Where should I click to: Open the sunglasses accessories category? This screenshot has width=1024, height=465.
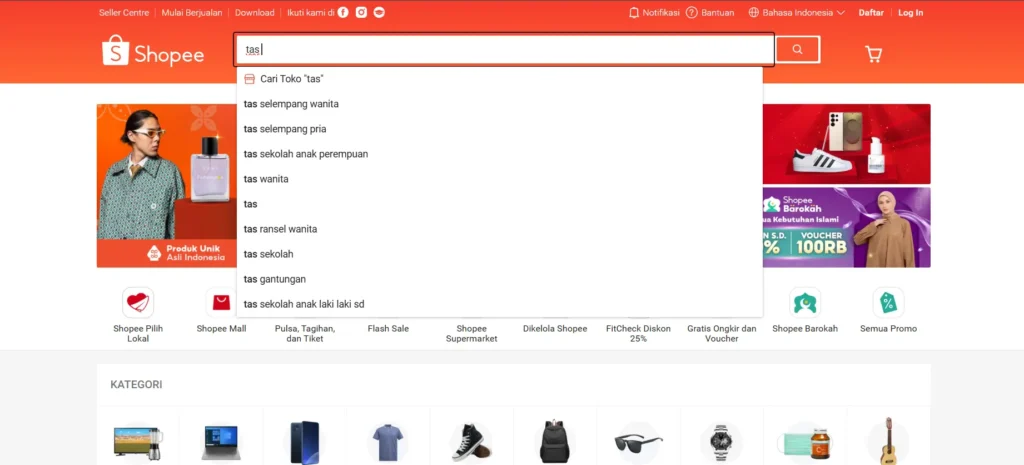click(639, 442)
